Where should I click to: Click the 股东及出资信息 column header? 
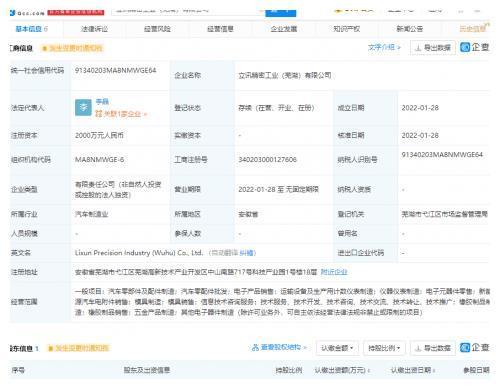click(x=147, y=370)
